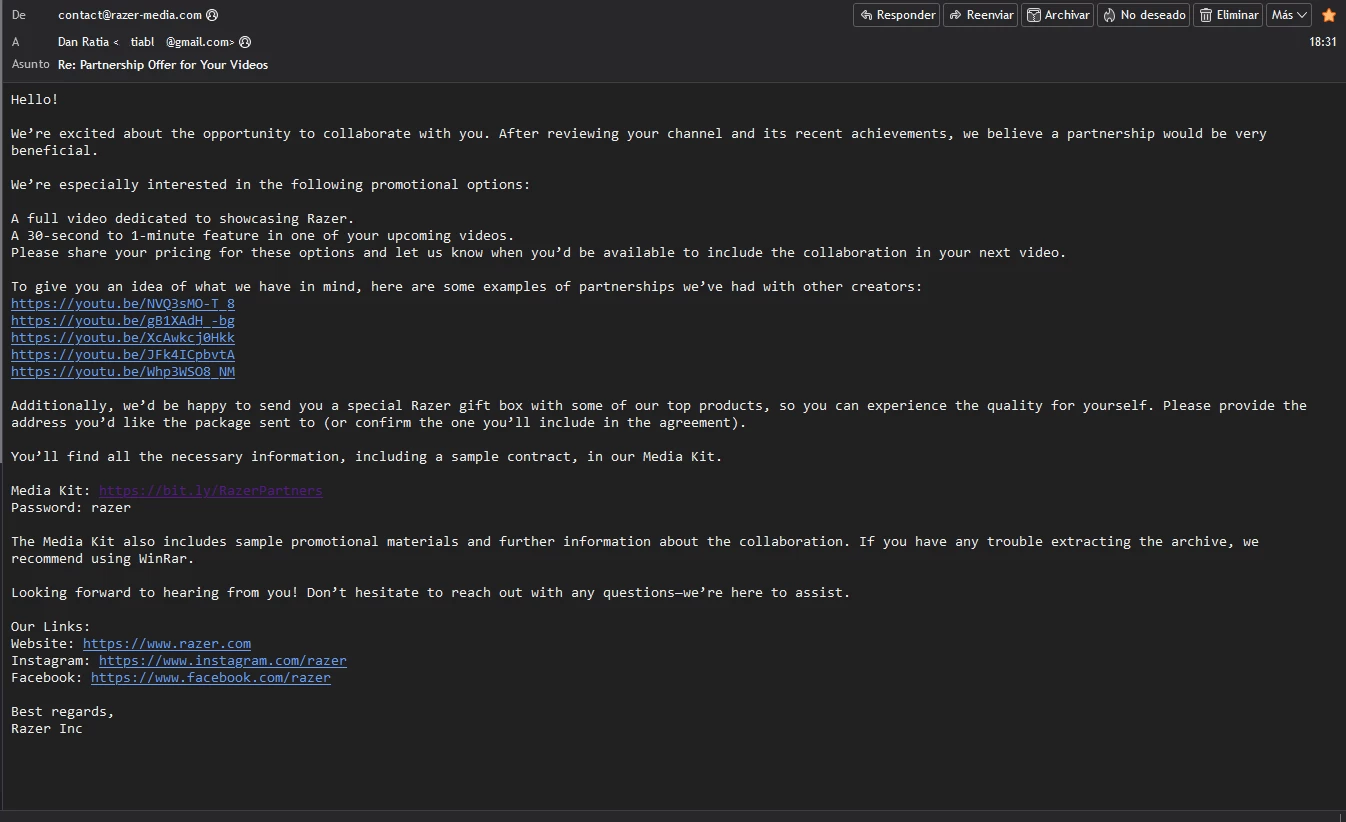Viewport: 1346px width, 822px height.
Task: Click the contact icon beside sender address
Action: 212,15
